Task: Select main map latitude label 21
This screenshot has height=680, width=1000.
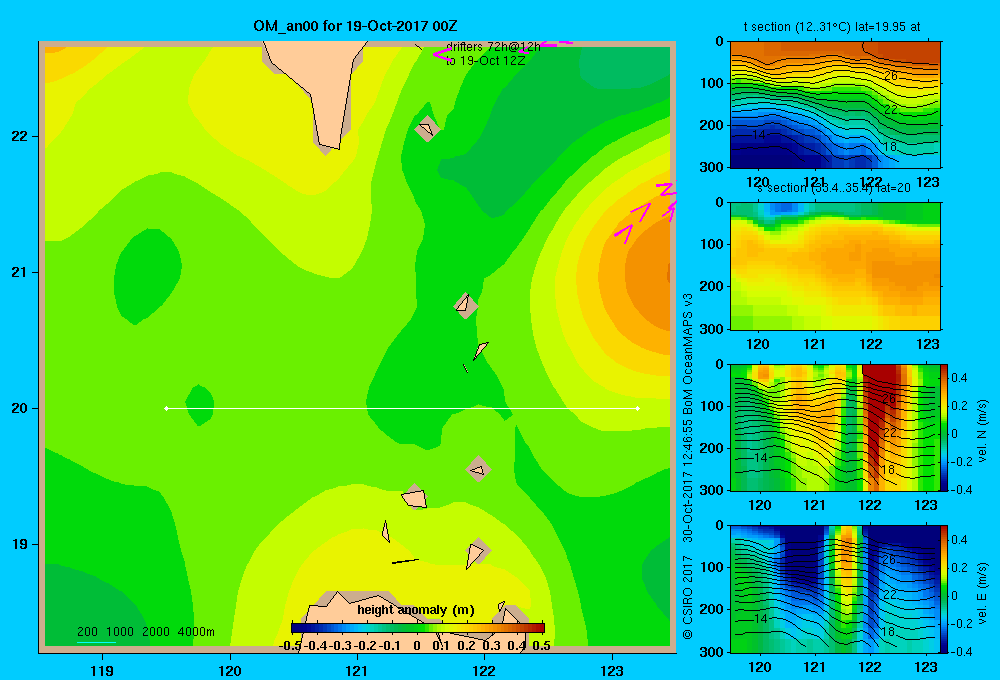Action: [20, 272]
